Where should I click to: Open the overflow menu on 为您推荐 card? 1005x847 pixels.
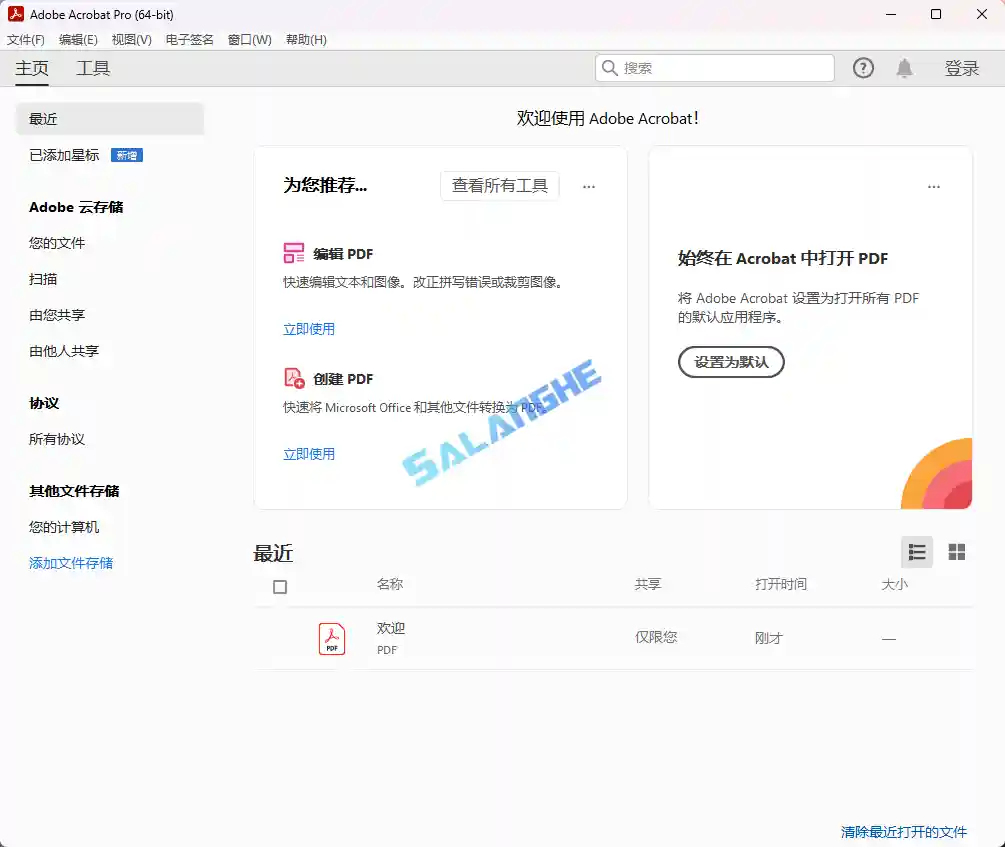588,186
